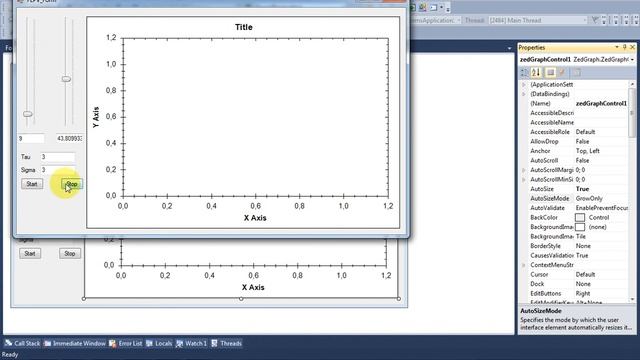This screenshot has height=360, width=640.
Task: Click the left trackbar slider thumb
Action: coord(28,114)
